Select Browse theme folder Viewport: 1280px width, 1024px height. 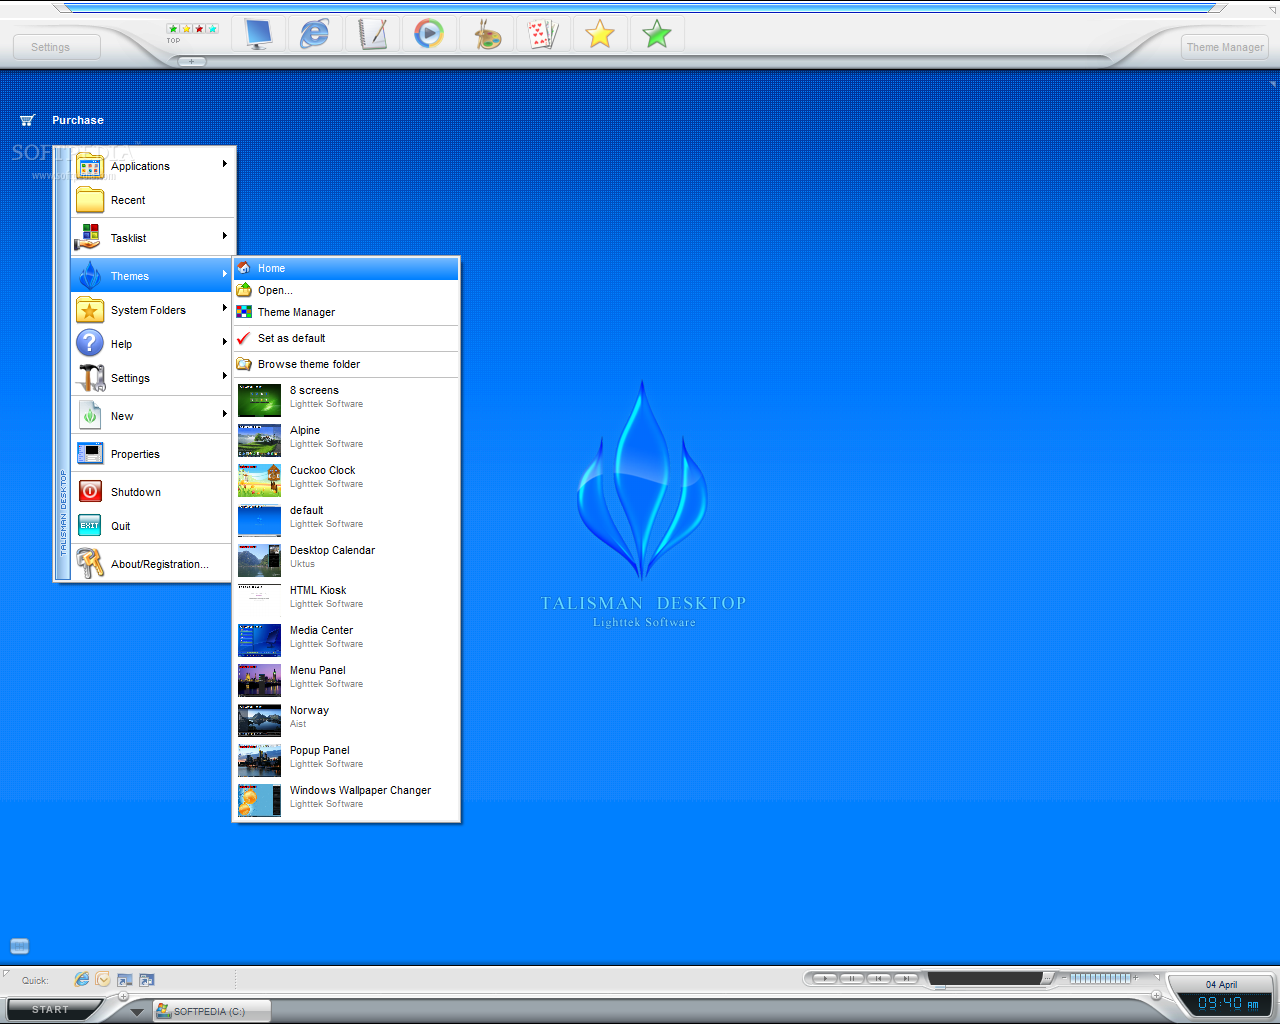[x=346, y=364]
